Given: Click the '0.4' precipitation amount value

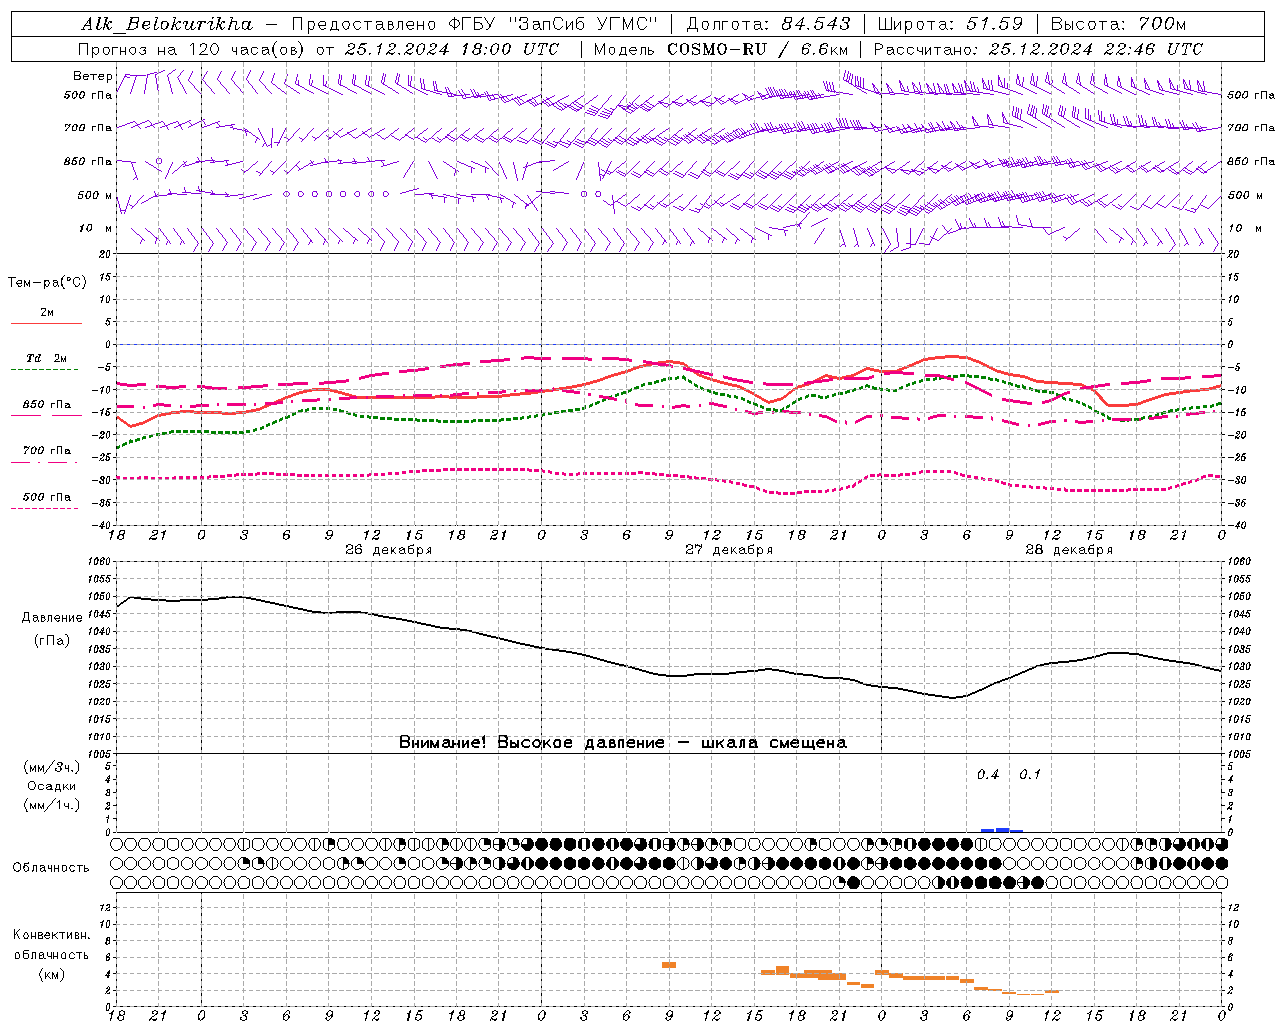Looking at the screenshot, I should (x=988, y=775).
